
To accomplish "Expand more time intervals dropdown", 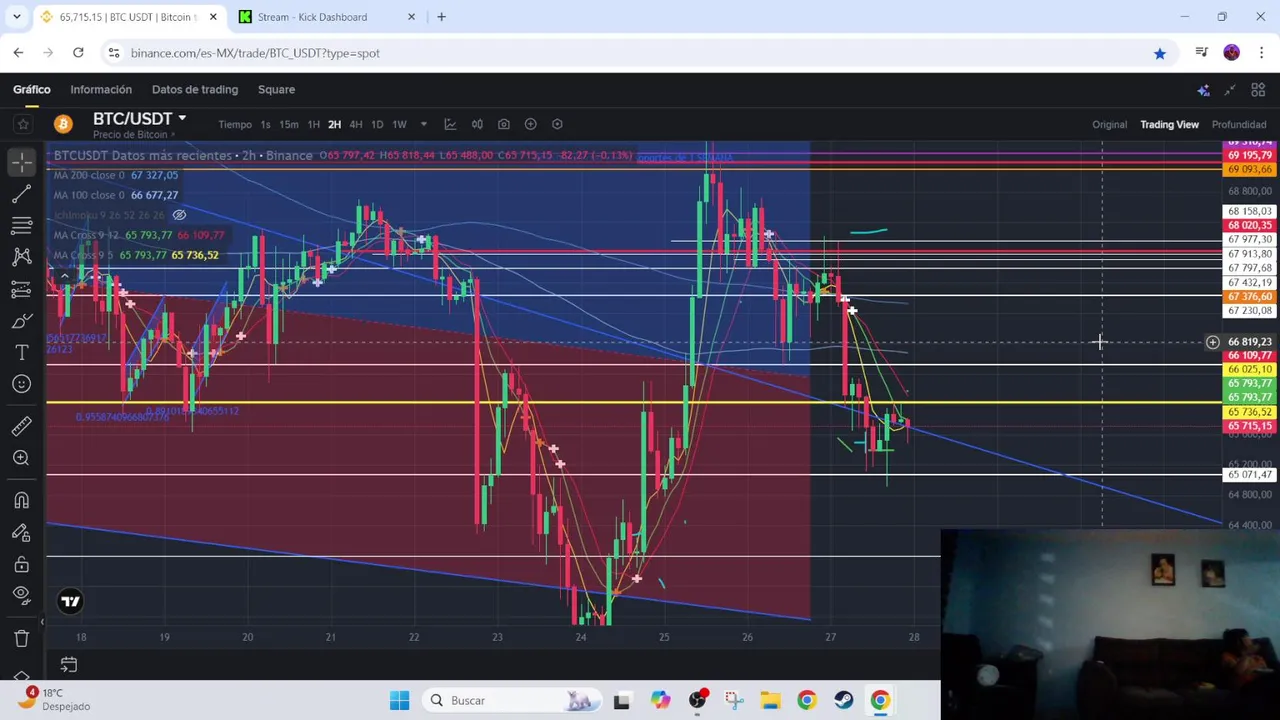I will [424, 124].
